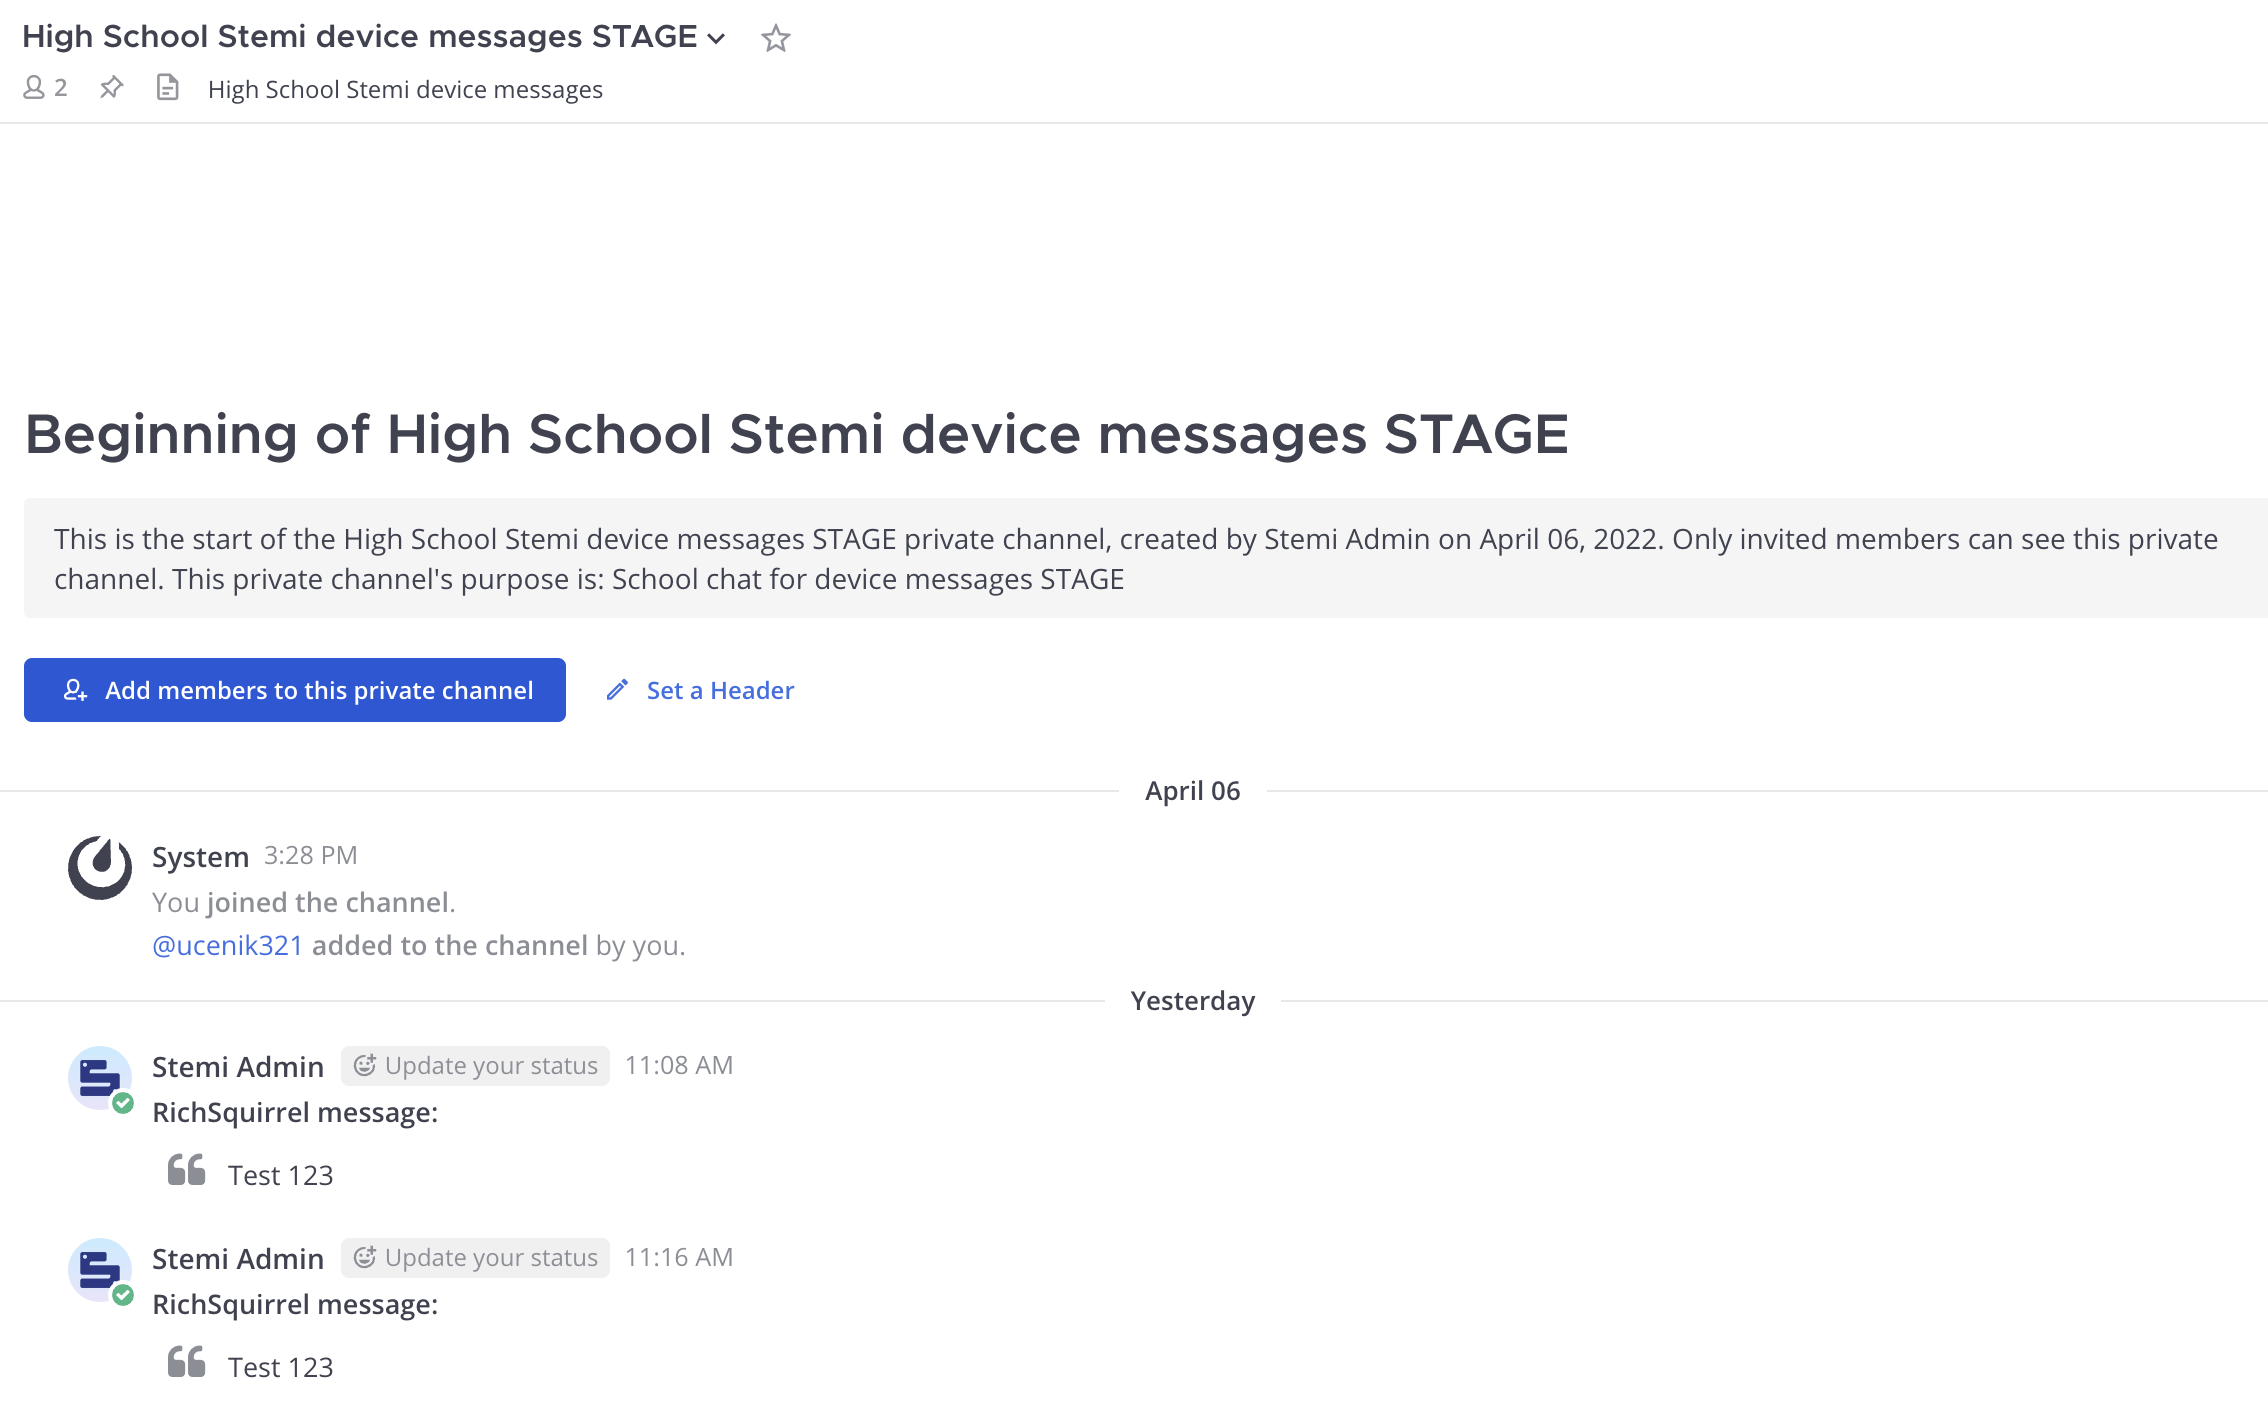Viewport: 2268px width, 1414px height.
Task: Click Set a Header link
Action: click(720, 690)
